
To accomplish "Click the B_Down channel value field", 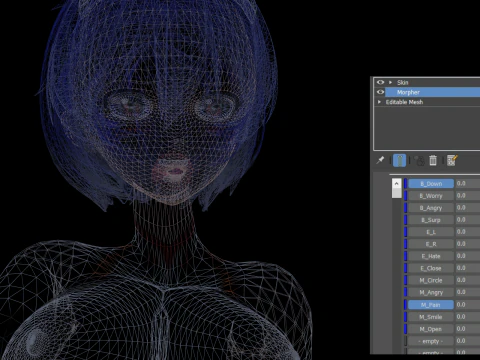I will point(468,184).
